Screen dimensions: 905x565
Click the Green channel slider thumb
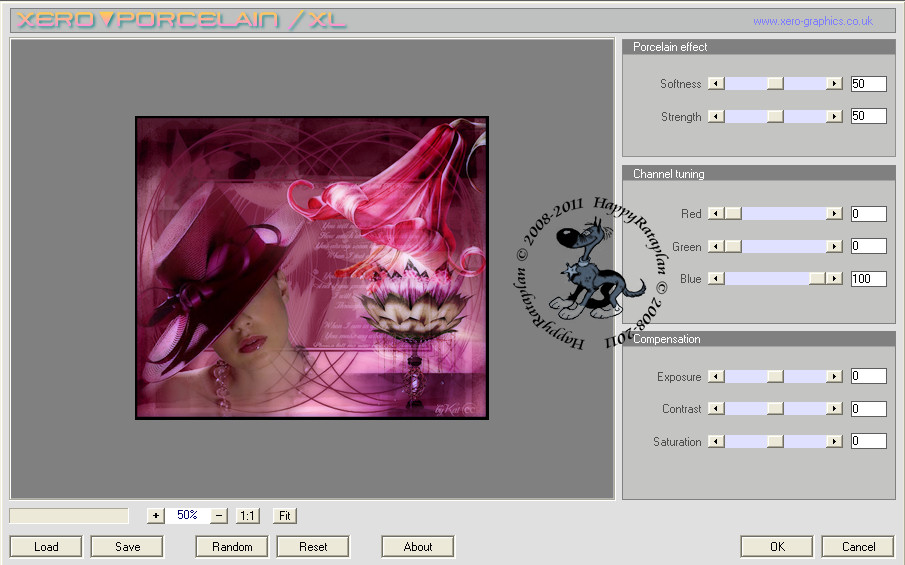tap(733, 246)
